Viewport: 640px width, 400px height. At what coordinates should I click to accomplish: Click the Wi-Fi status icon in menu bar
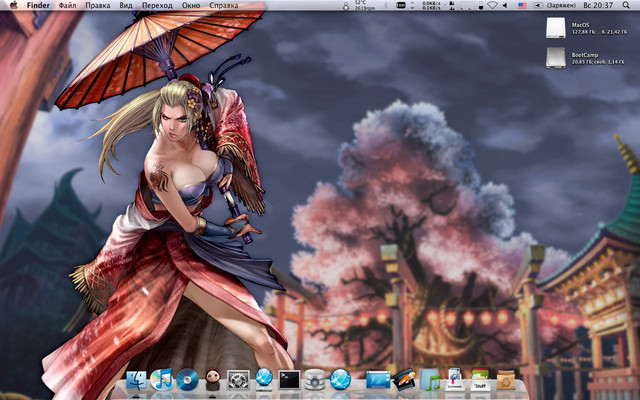[492, 6]
